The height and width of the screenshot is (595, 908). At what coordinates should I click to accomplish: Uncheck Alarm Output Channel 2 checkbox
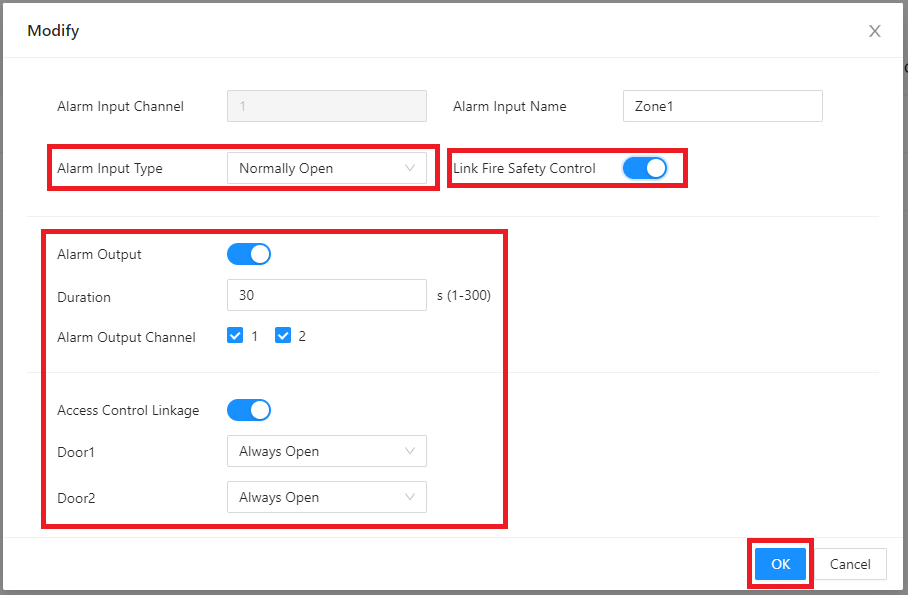tap(283, 335)
